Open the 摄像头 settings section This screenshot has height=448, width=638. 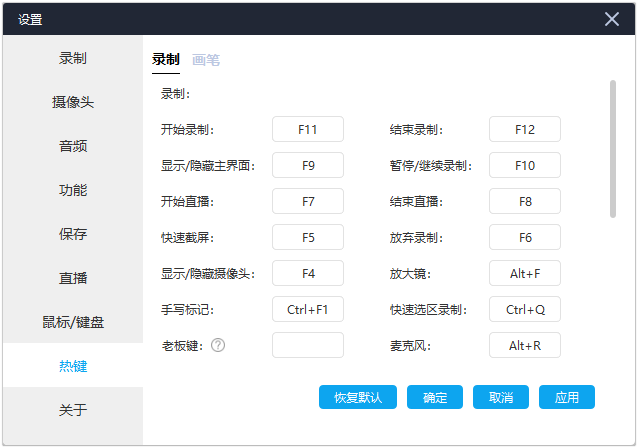73,102
